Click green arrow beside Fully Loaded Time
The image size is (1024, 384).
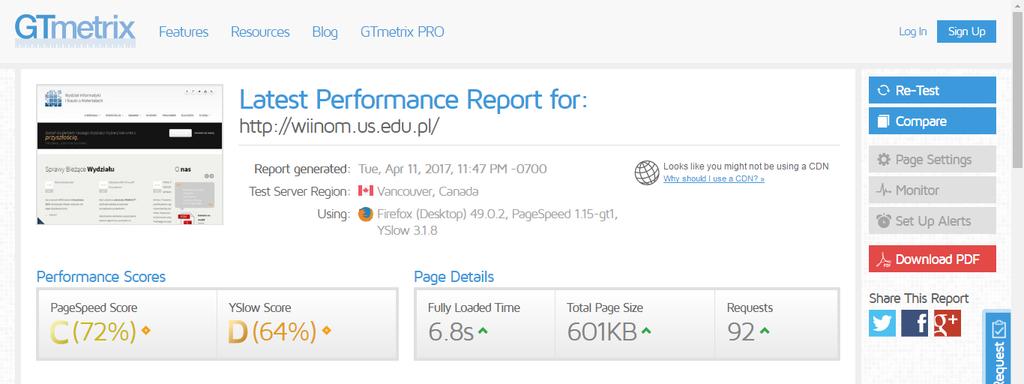point(483,331)
